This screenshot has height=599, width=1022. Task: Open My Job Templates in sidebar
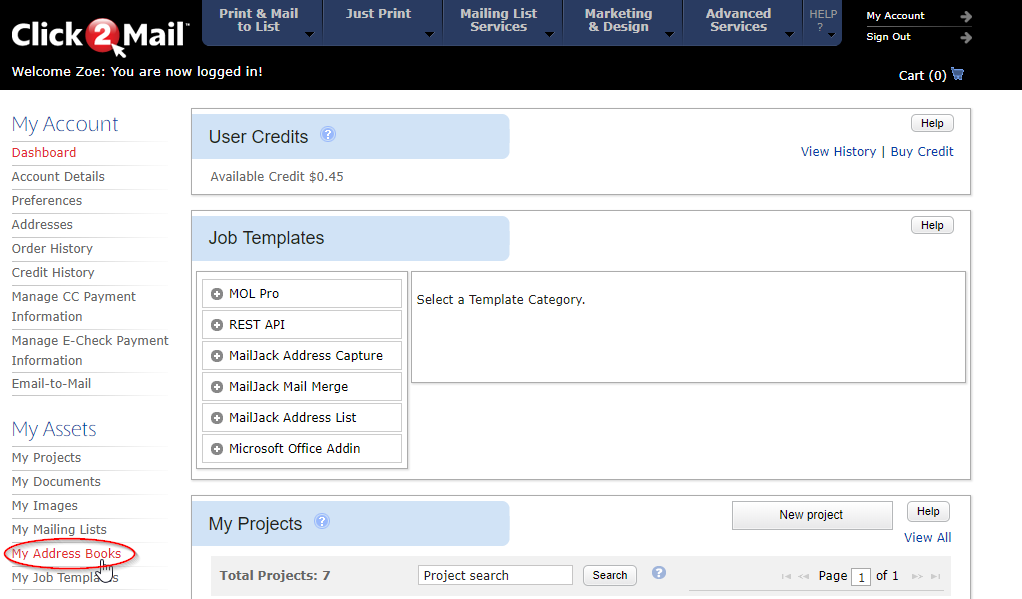(65, 577)
